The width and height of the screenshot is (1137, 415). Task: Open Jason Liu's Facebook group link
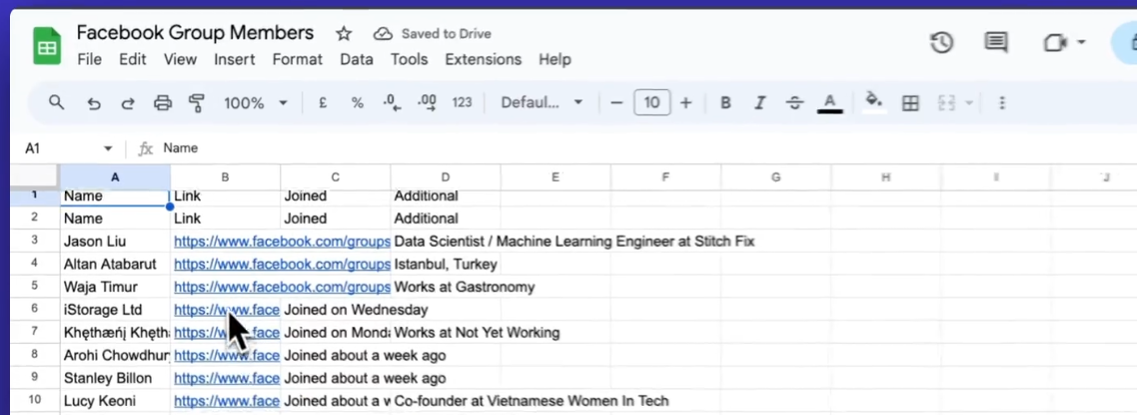tap(282, 241)
